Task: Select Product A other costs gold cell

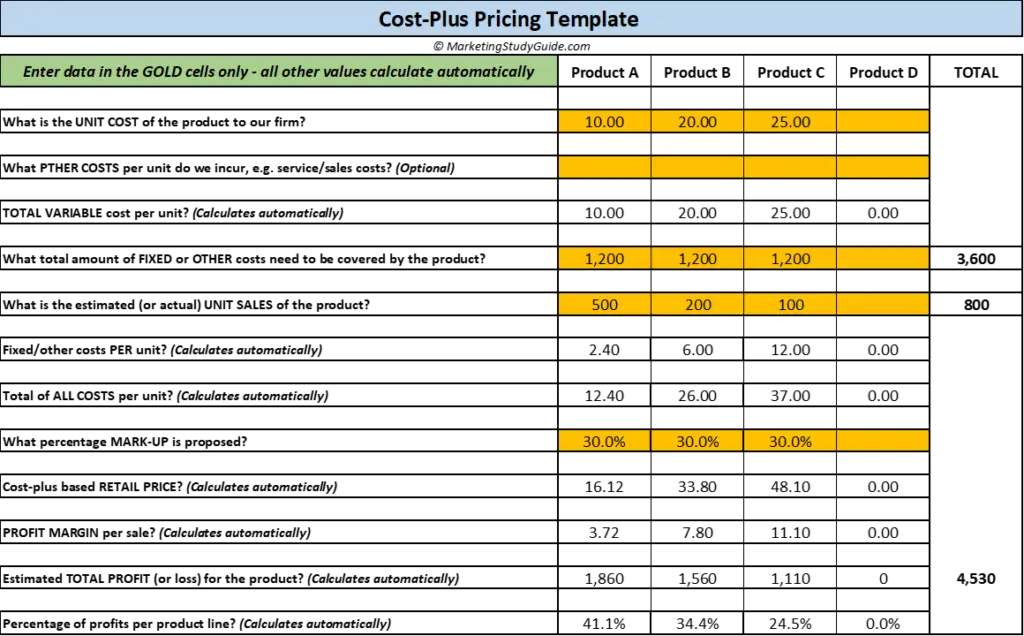Action: 604,167
